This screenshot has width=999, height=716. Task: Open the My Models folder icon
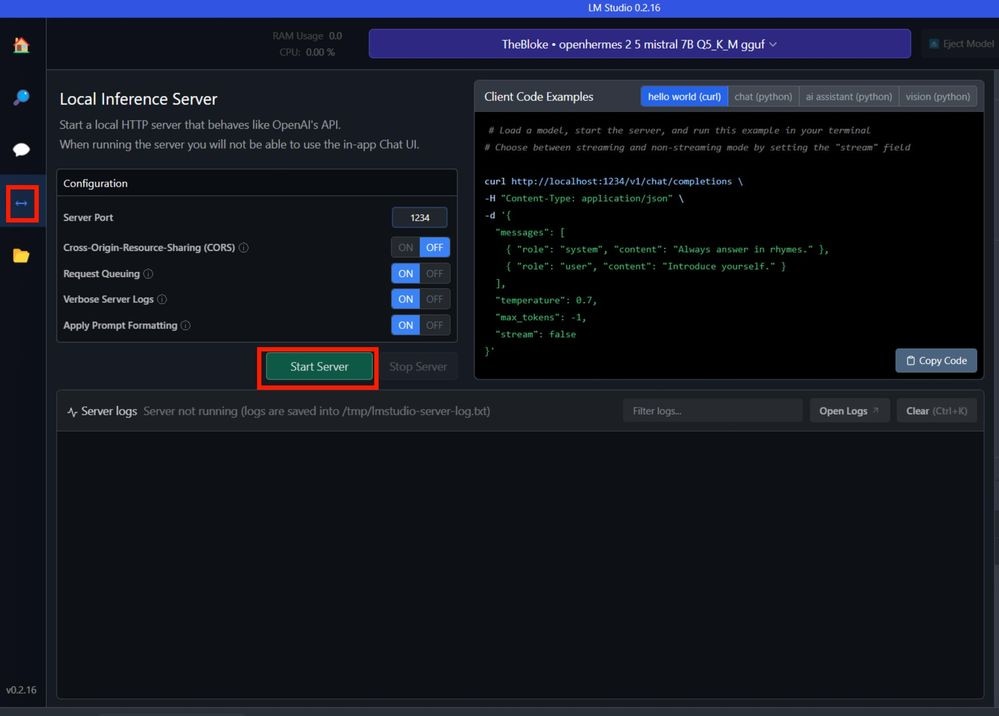(x=21, y=256)
